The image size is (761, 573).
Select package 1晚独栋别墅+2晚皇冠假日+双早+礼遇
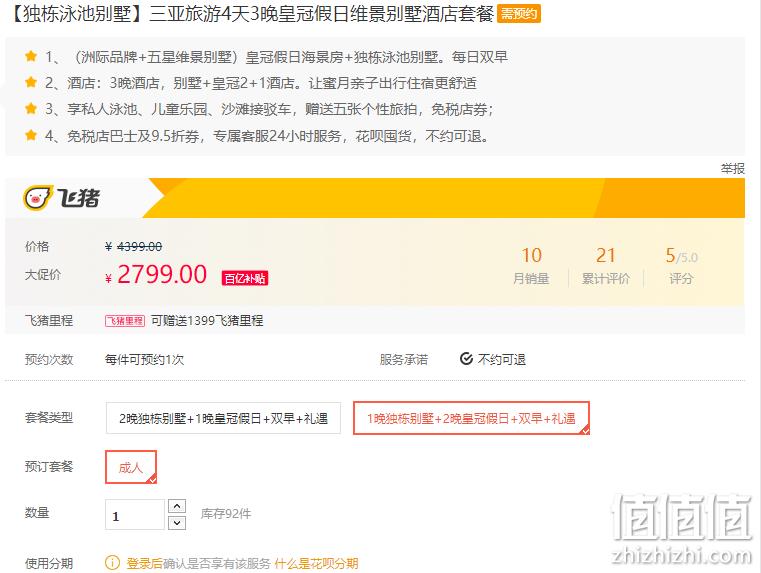click(471, 418)
